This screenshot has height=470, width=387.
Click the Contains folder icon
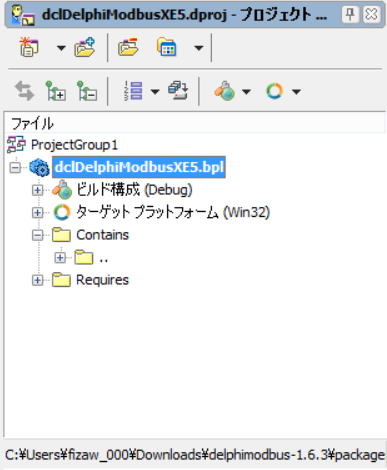coord(61,235)
